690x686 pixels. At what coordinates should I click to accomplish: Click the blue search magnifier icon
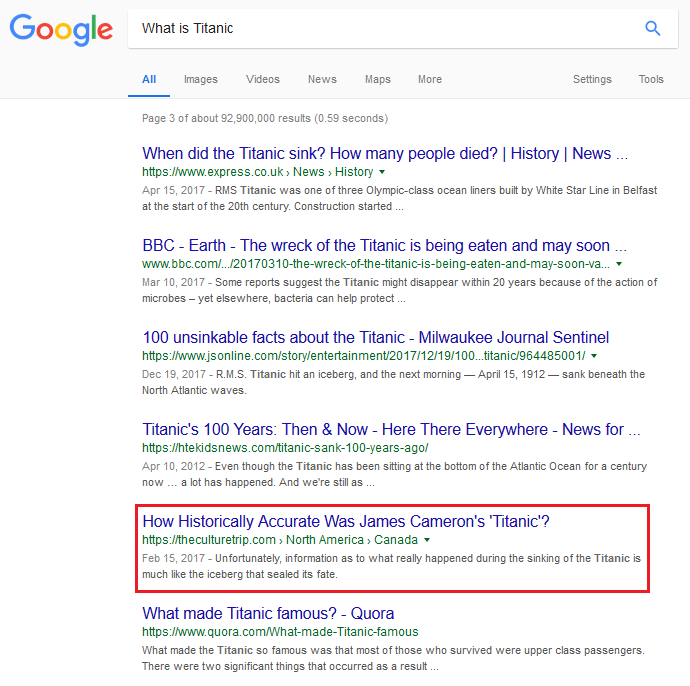pos(653,28)
